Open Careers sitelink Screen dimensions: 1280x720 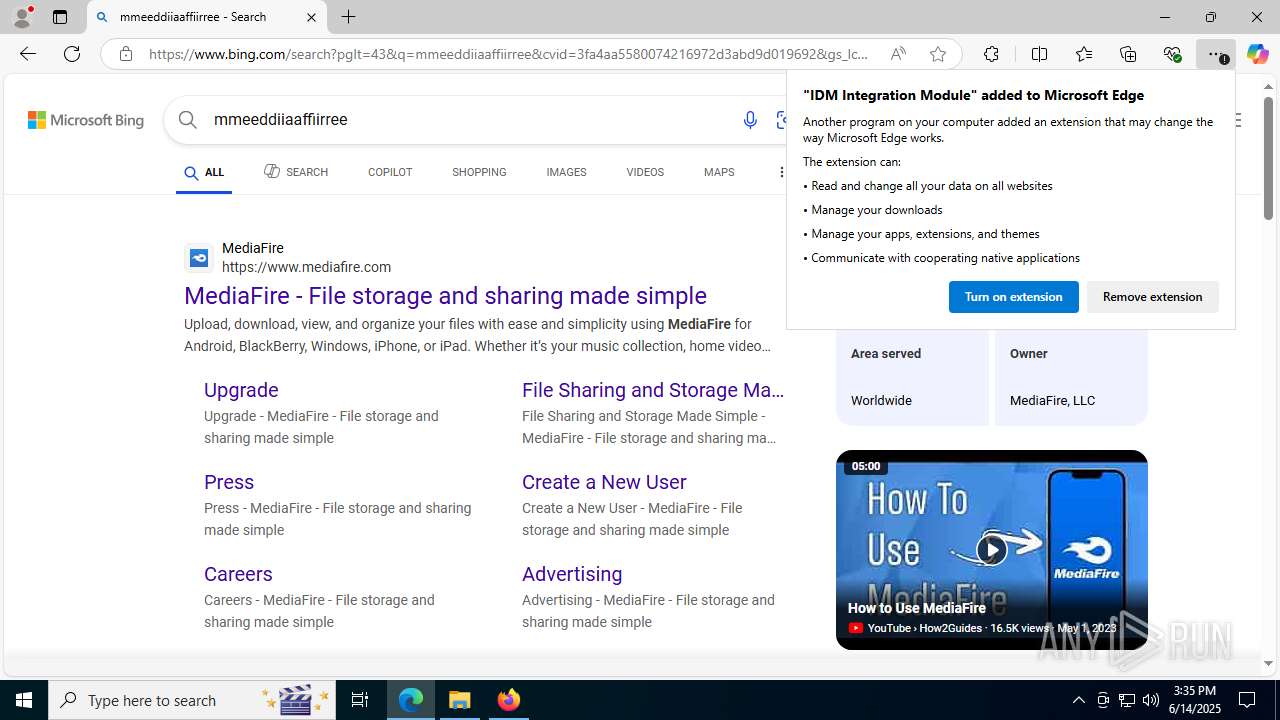238,574
